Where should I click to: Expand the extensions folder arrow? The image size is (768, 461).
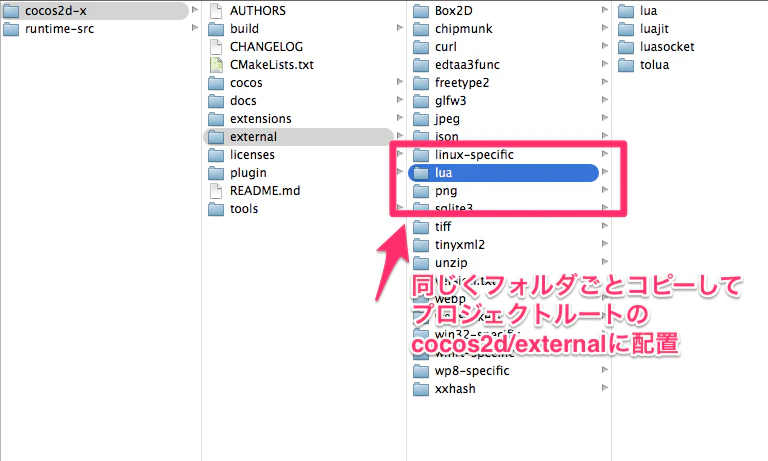coord(400,118)
